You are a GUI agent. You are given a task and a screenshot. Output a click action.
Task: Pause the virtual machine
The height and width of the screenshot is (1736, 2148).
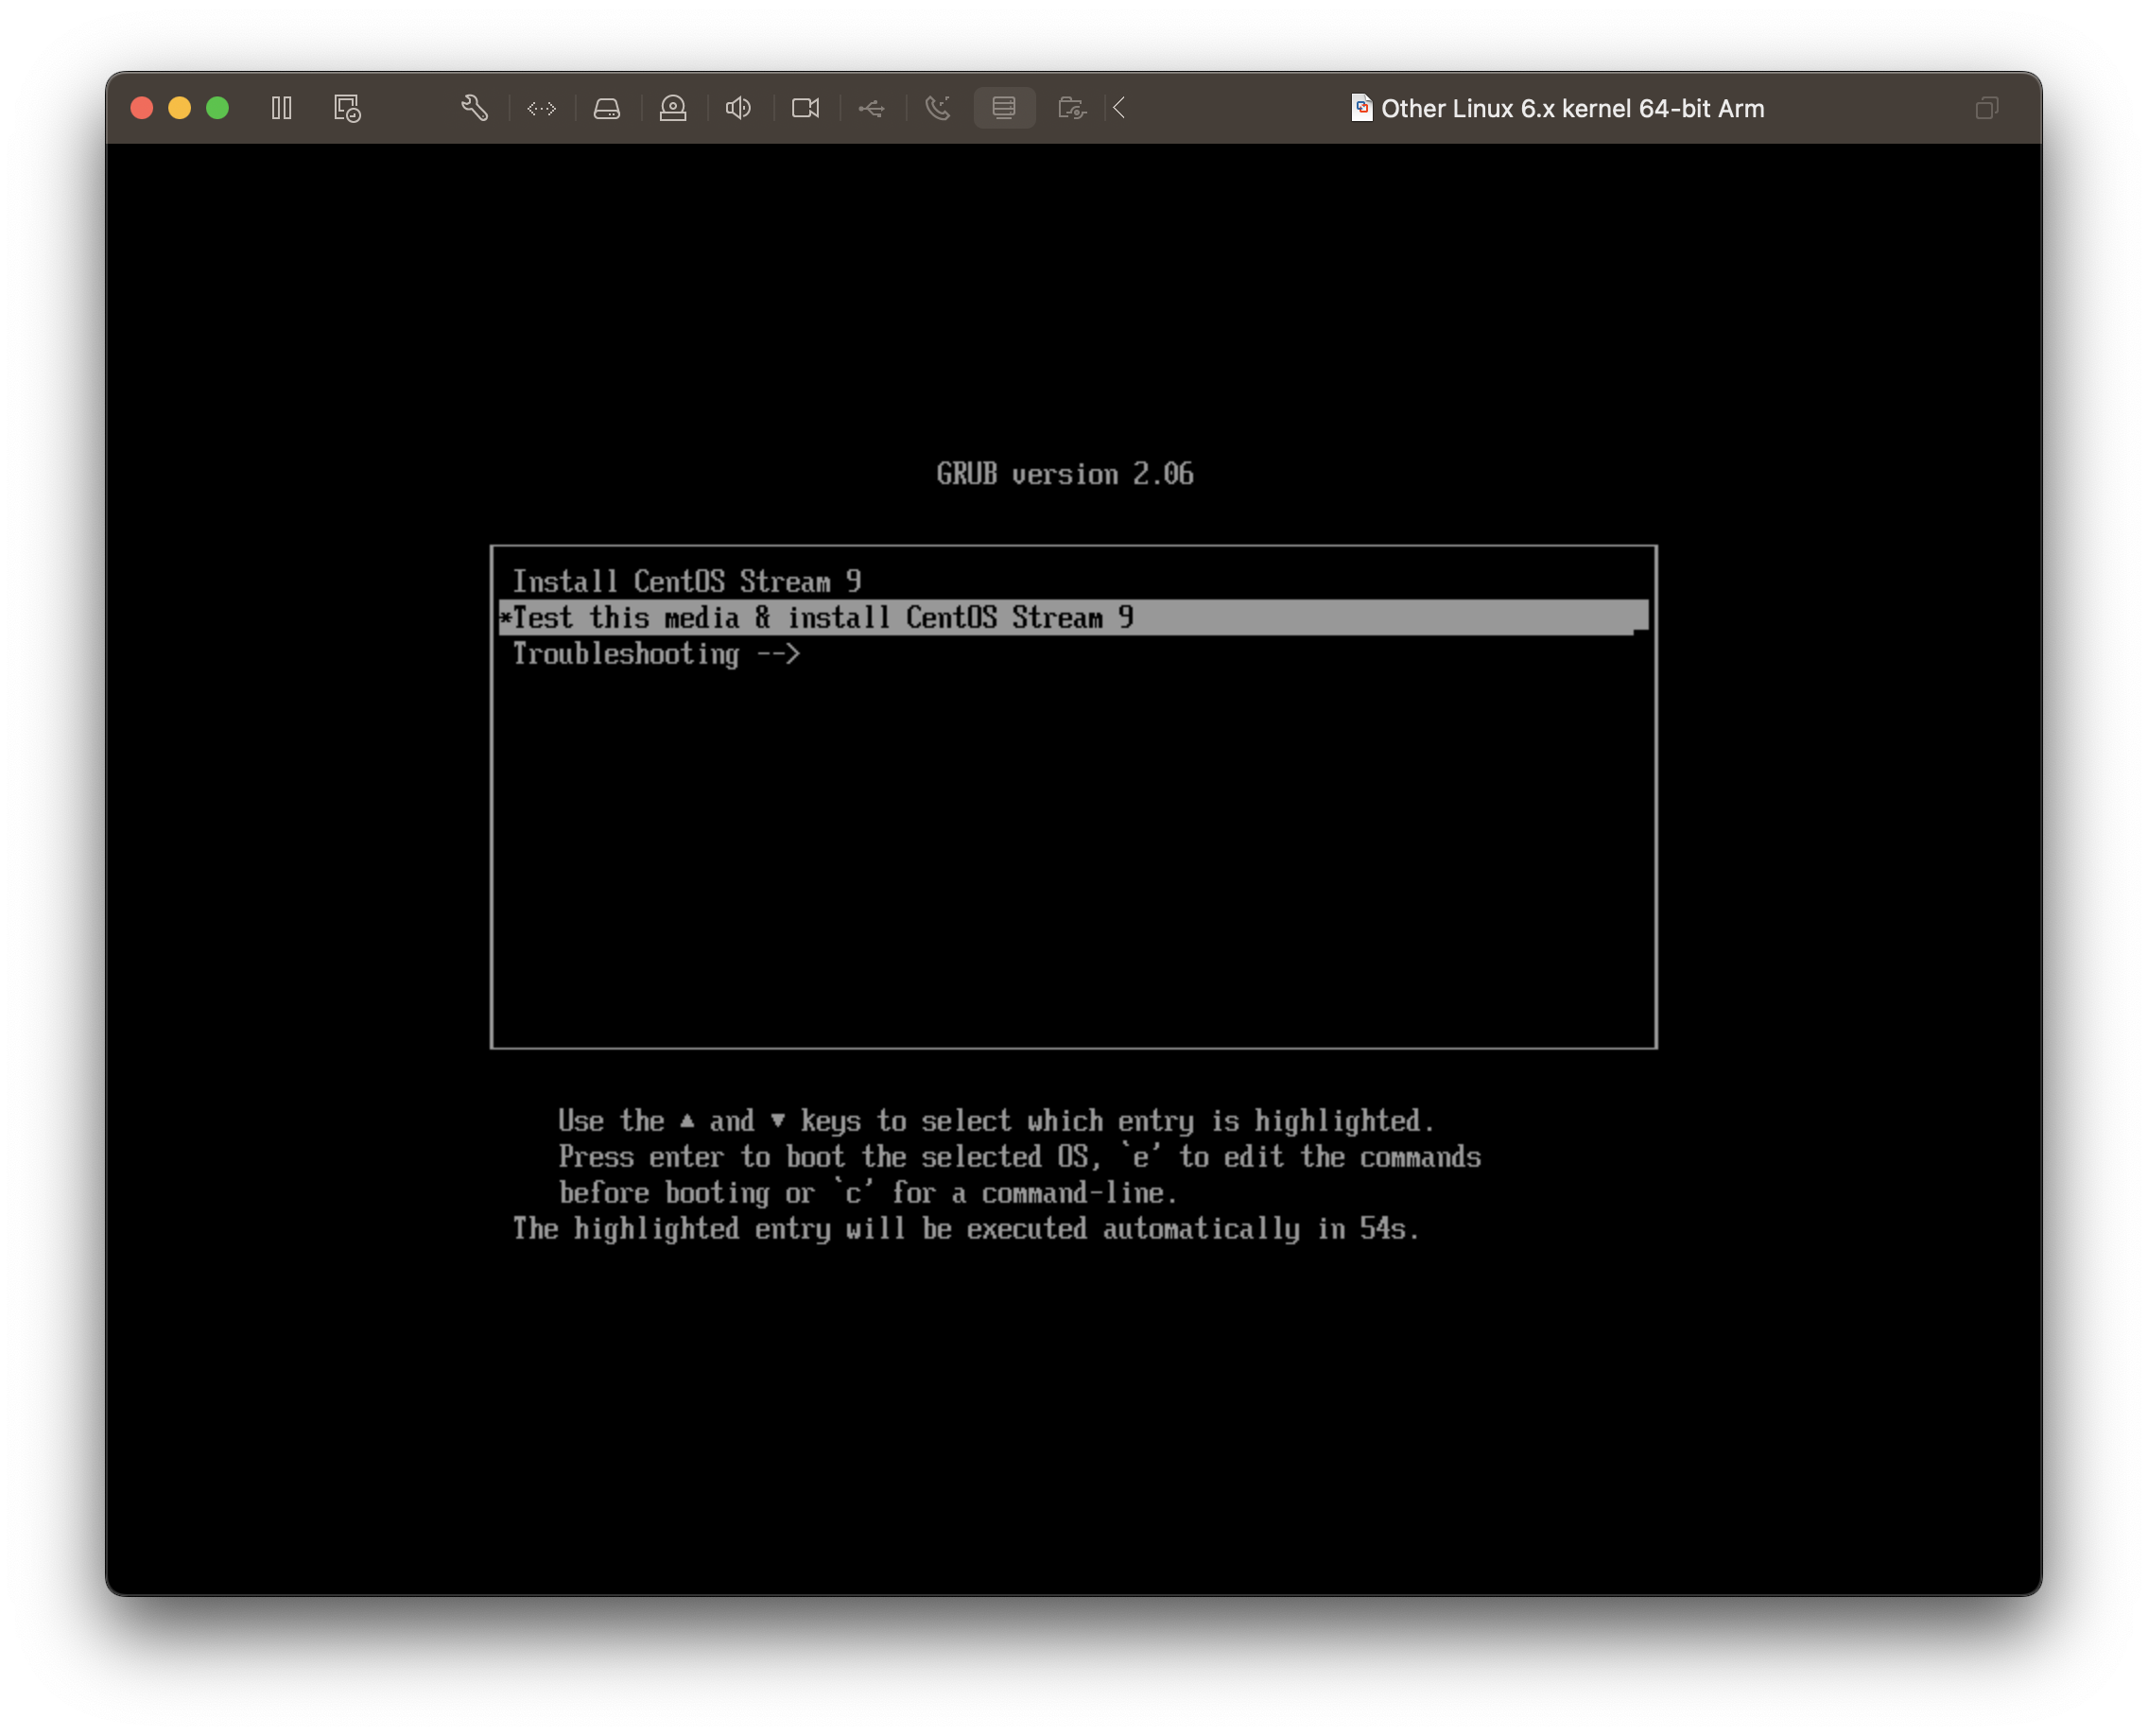[281, 108]
